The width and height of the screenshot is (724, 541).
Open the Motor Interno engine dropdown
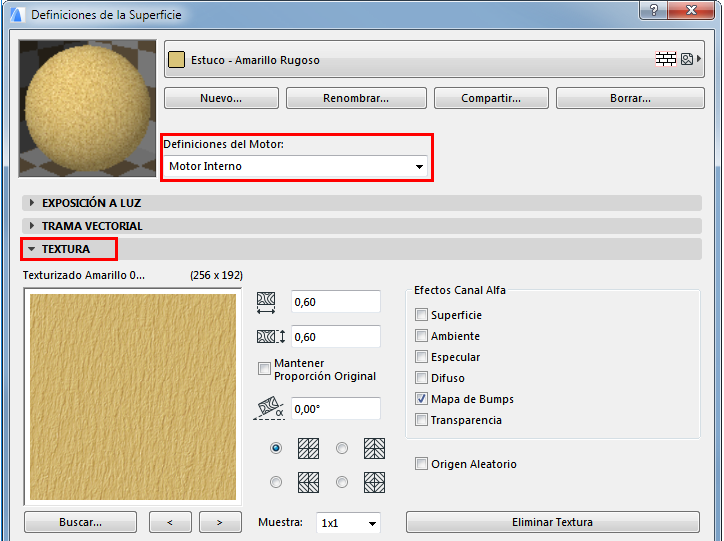(296, 166)
